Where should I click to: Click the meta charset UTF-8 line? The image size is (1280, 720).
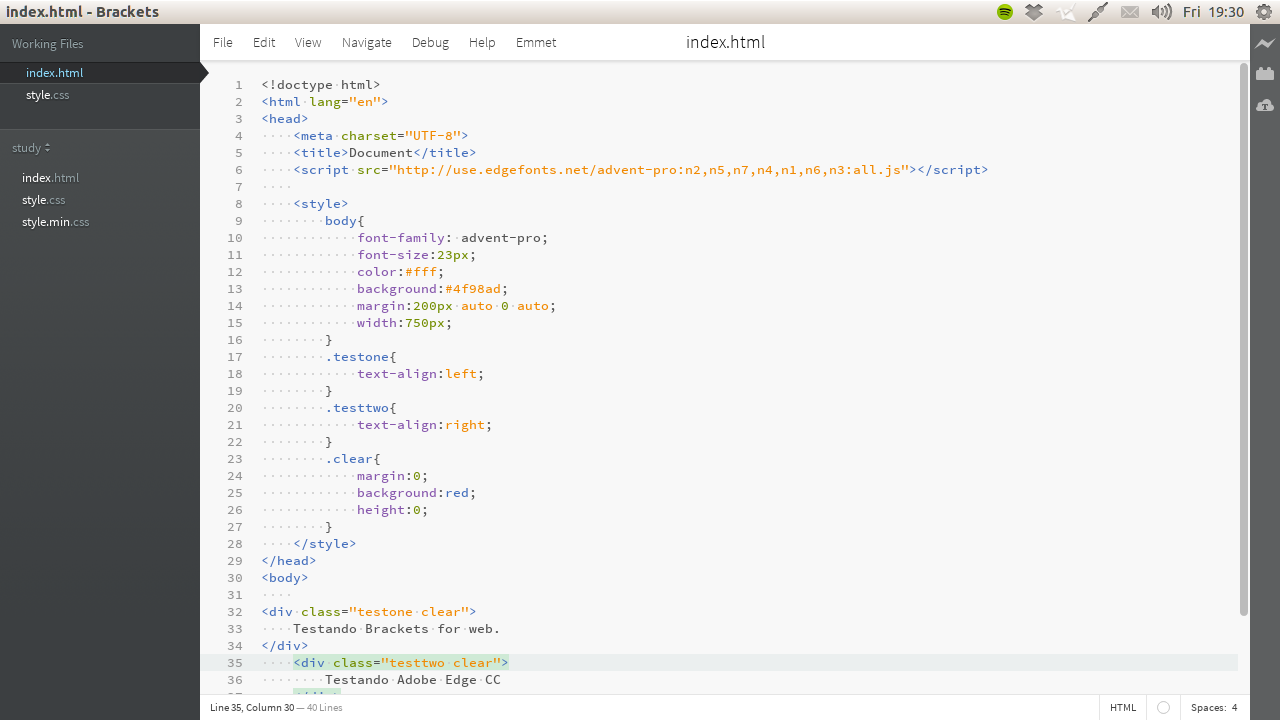point(381,136)
